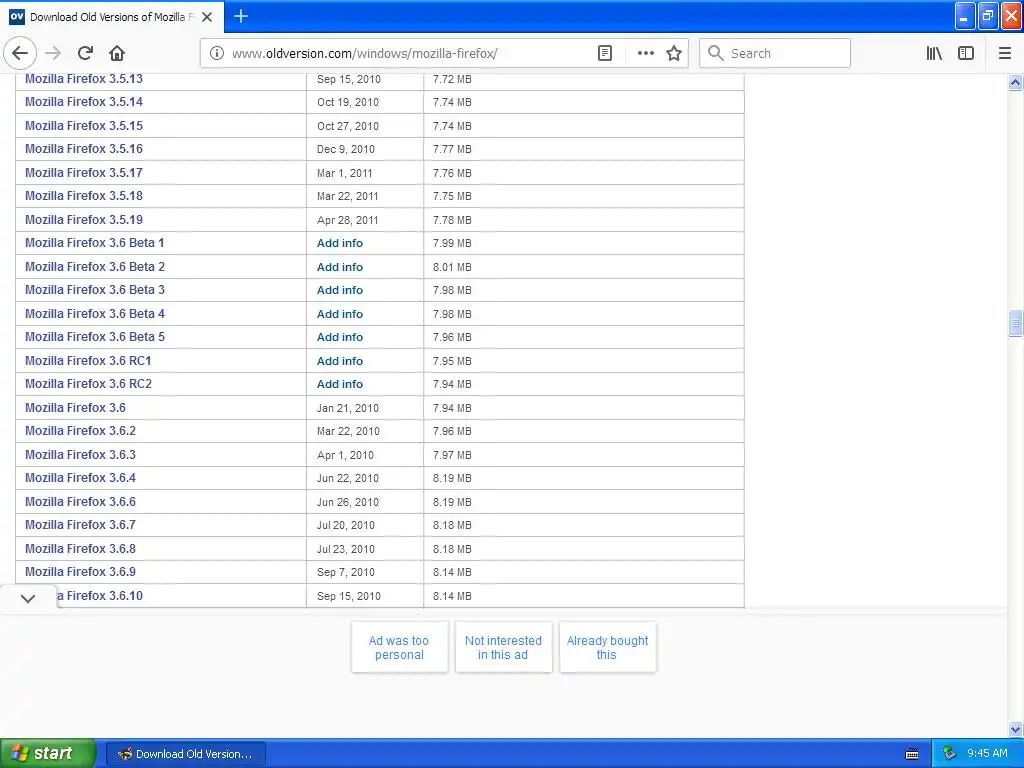This screenshot has height=768, width=1024.
Task: Open Mozilla Firefox 3.6 Beta 1 link
Action: tap(95, 243)
